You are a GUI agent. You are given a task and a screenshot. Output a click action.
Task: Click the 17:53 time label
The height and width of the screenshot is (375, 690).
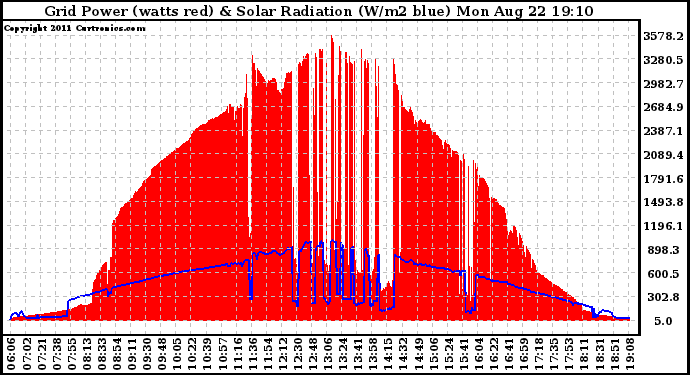(568, 354)
